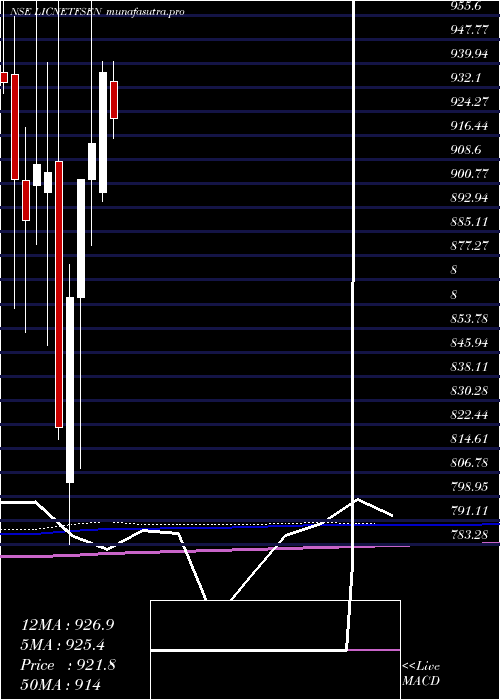Click the 908.6 price axis label
The image size is (500, 700).
tap(466, 150)
